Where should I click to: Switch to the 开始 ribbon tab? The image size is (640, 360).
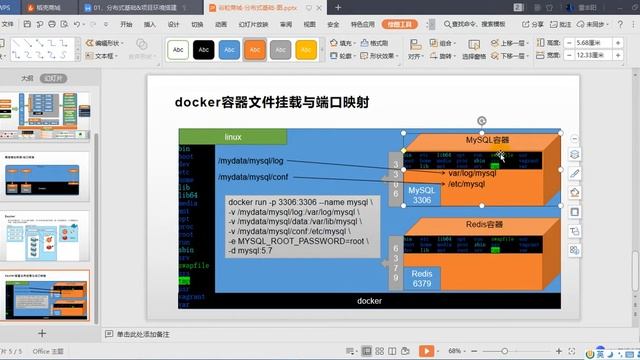point(126,24)
